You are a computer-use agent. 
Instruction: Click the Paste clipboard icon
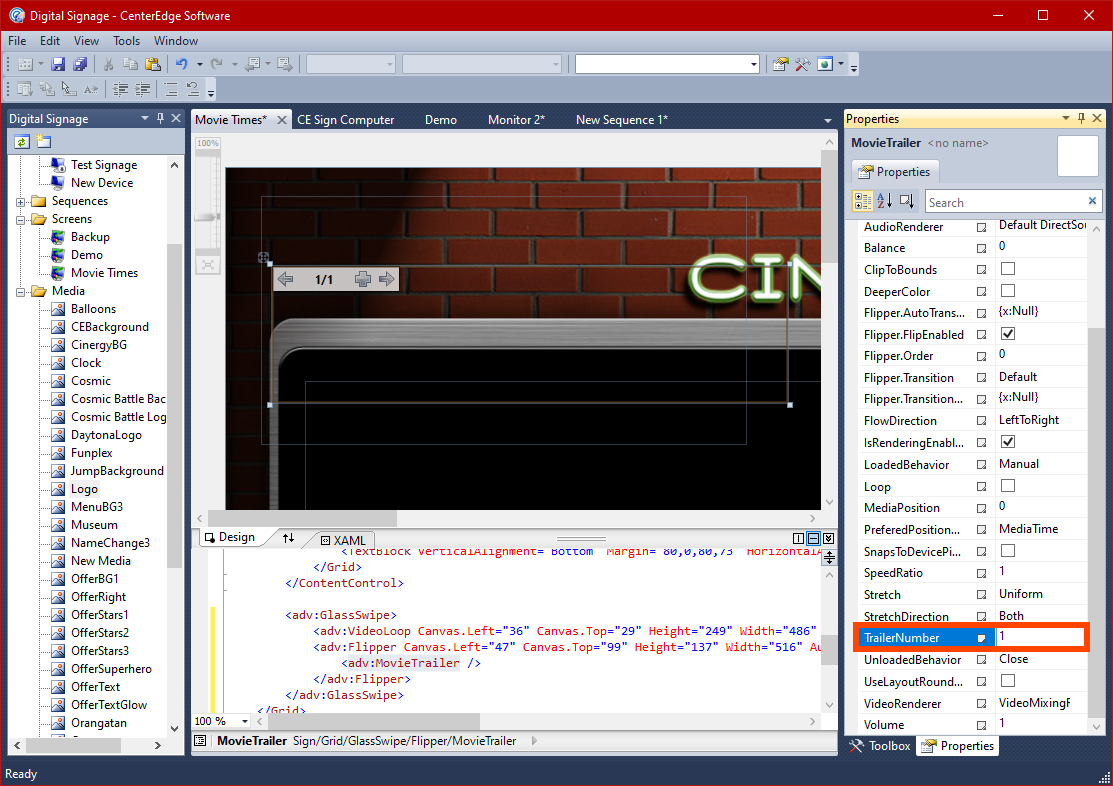153,65
